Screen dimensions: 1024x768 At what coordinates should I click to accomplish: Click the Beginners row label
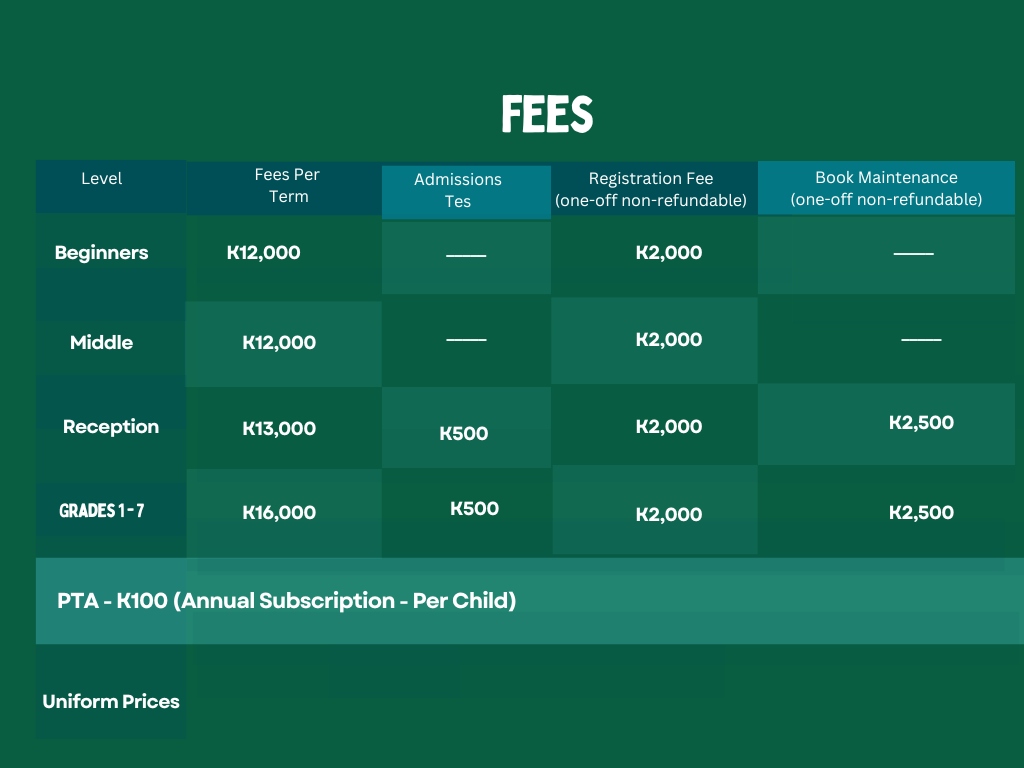point(102,253)
